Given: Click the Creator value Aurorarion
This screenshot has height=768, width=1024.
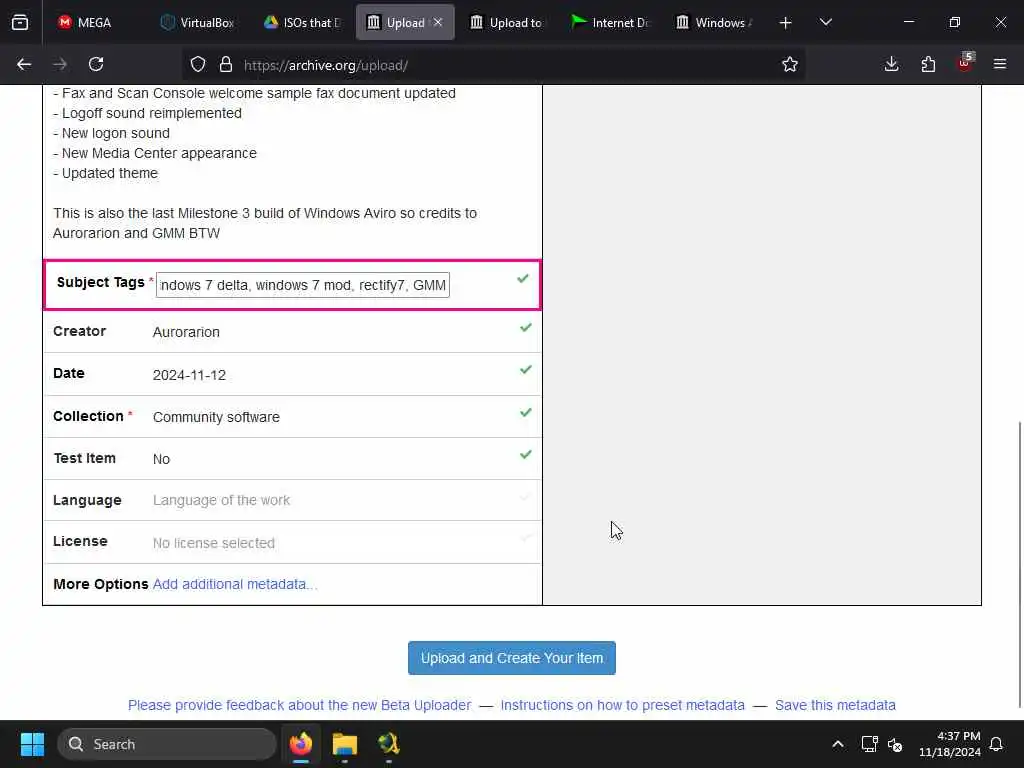Looking at the screenshot, I should [186, 332].
